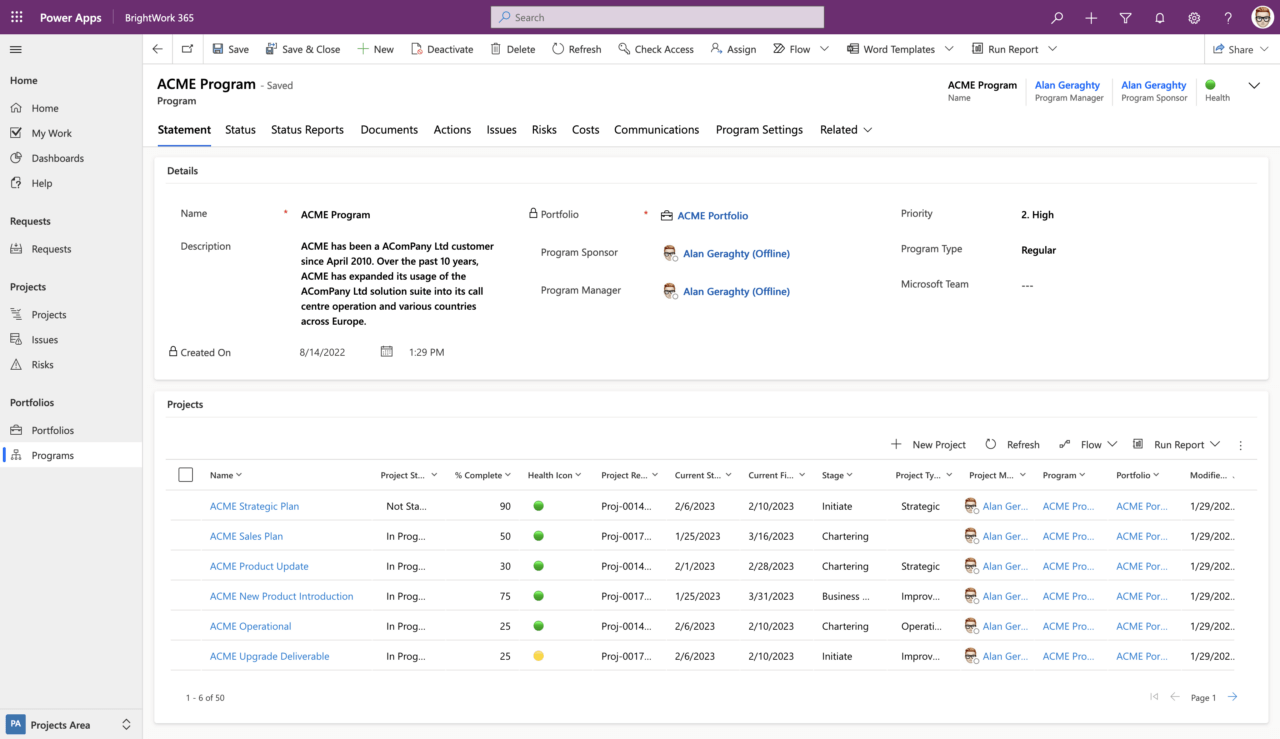The height and width of the screenshot is (739, 1280).
Task: Click the Deactivate toolbar icon
Action: pyautogui.click(x=415, y=48)
